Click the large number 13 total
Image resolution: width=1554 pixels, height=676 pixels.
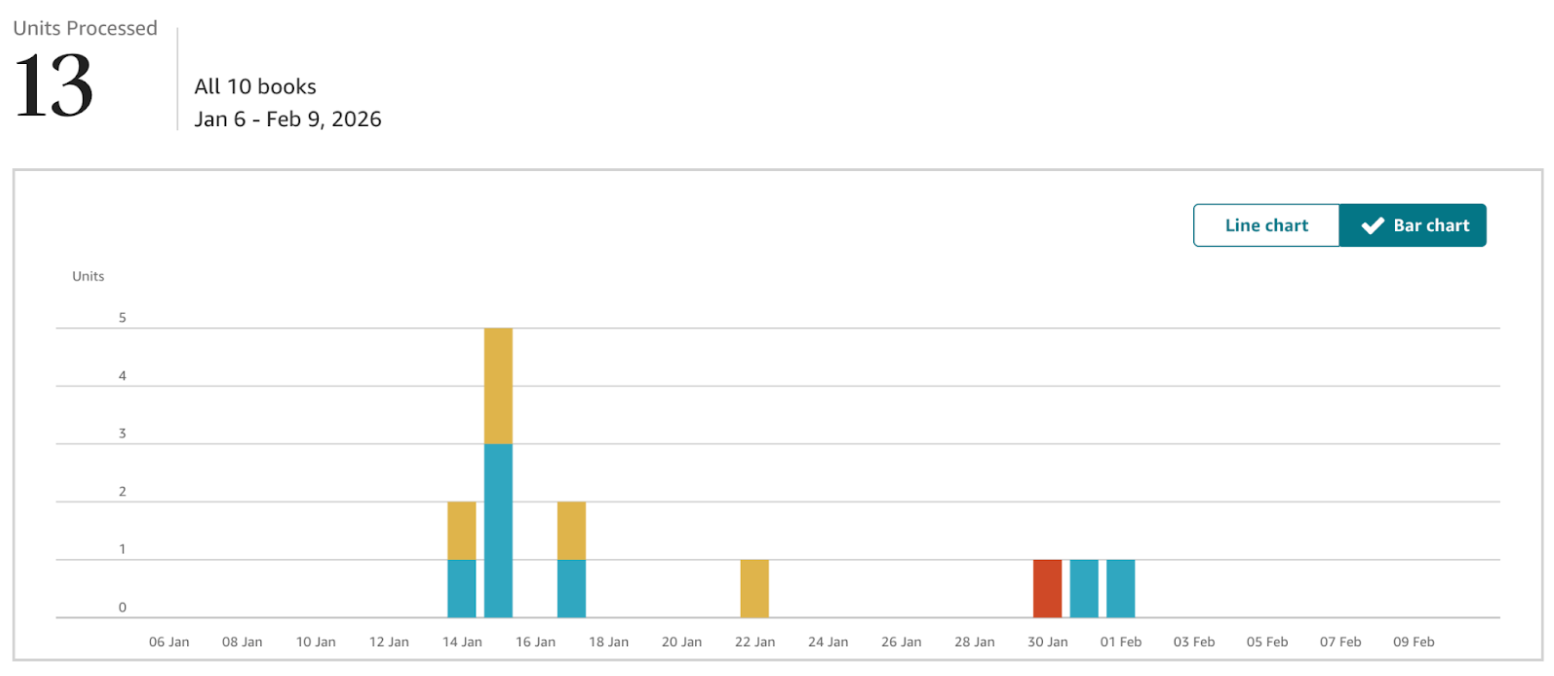pos(54,86)
